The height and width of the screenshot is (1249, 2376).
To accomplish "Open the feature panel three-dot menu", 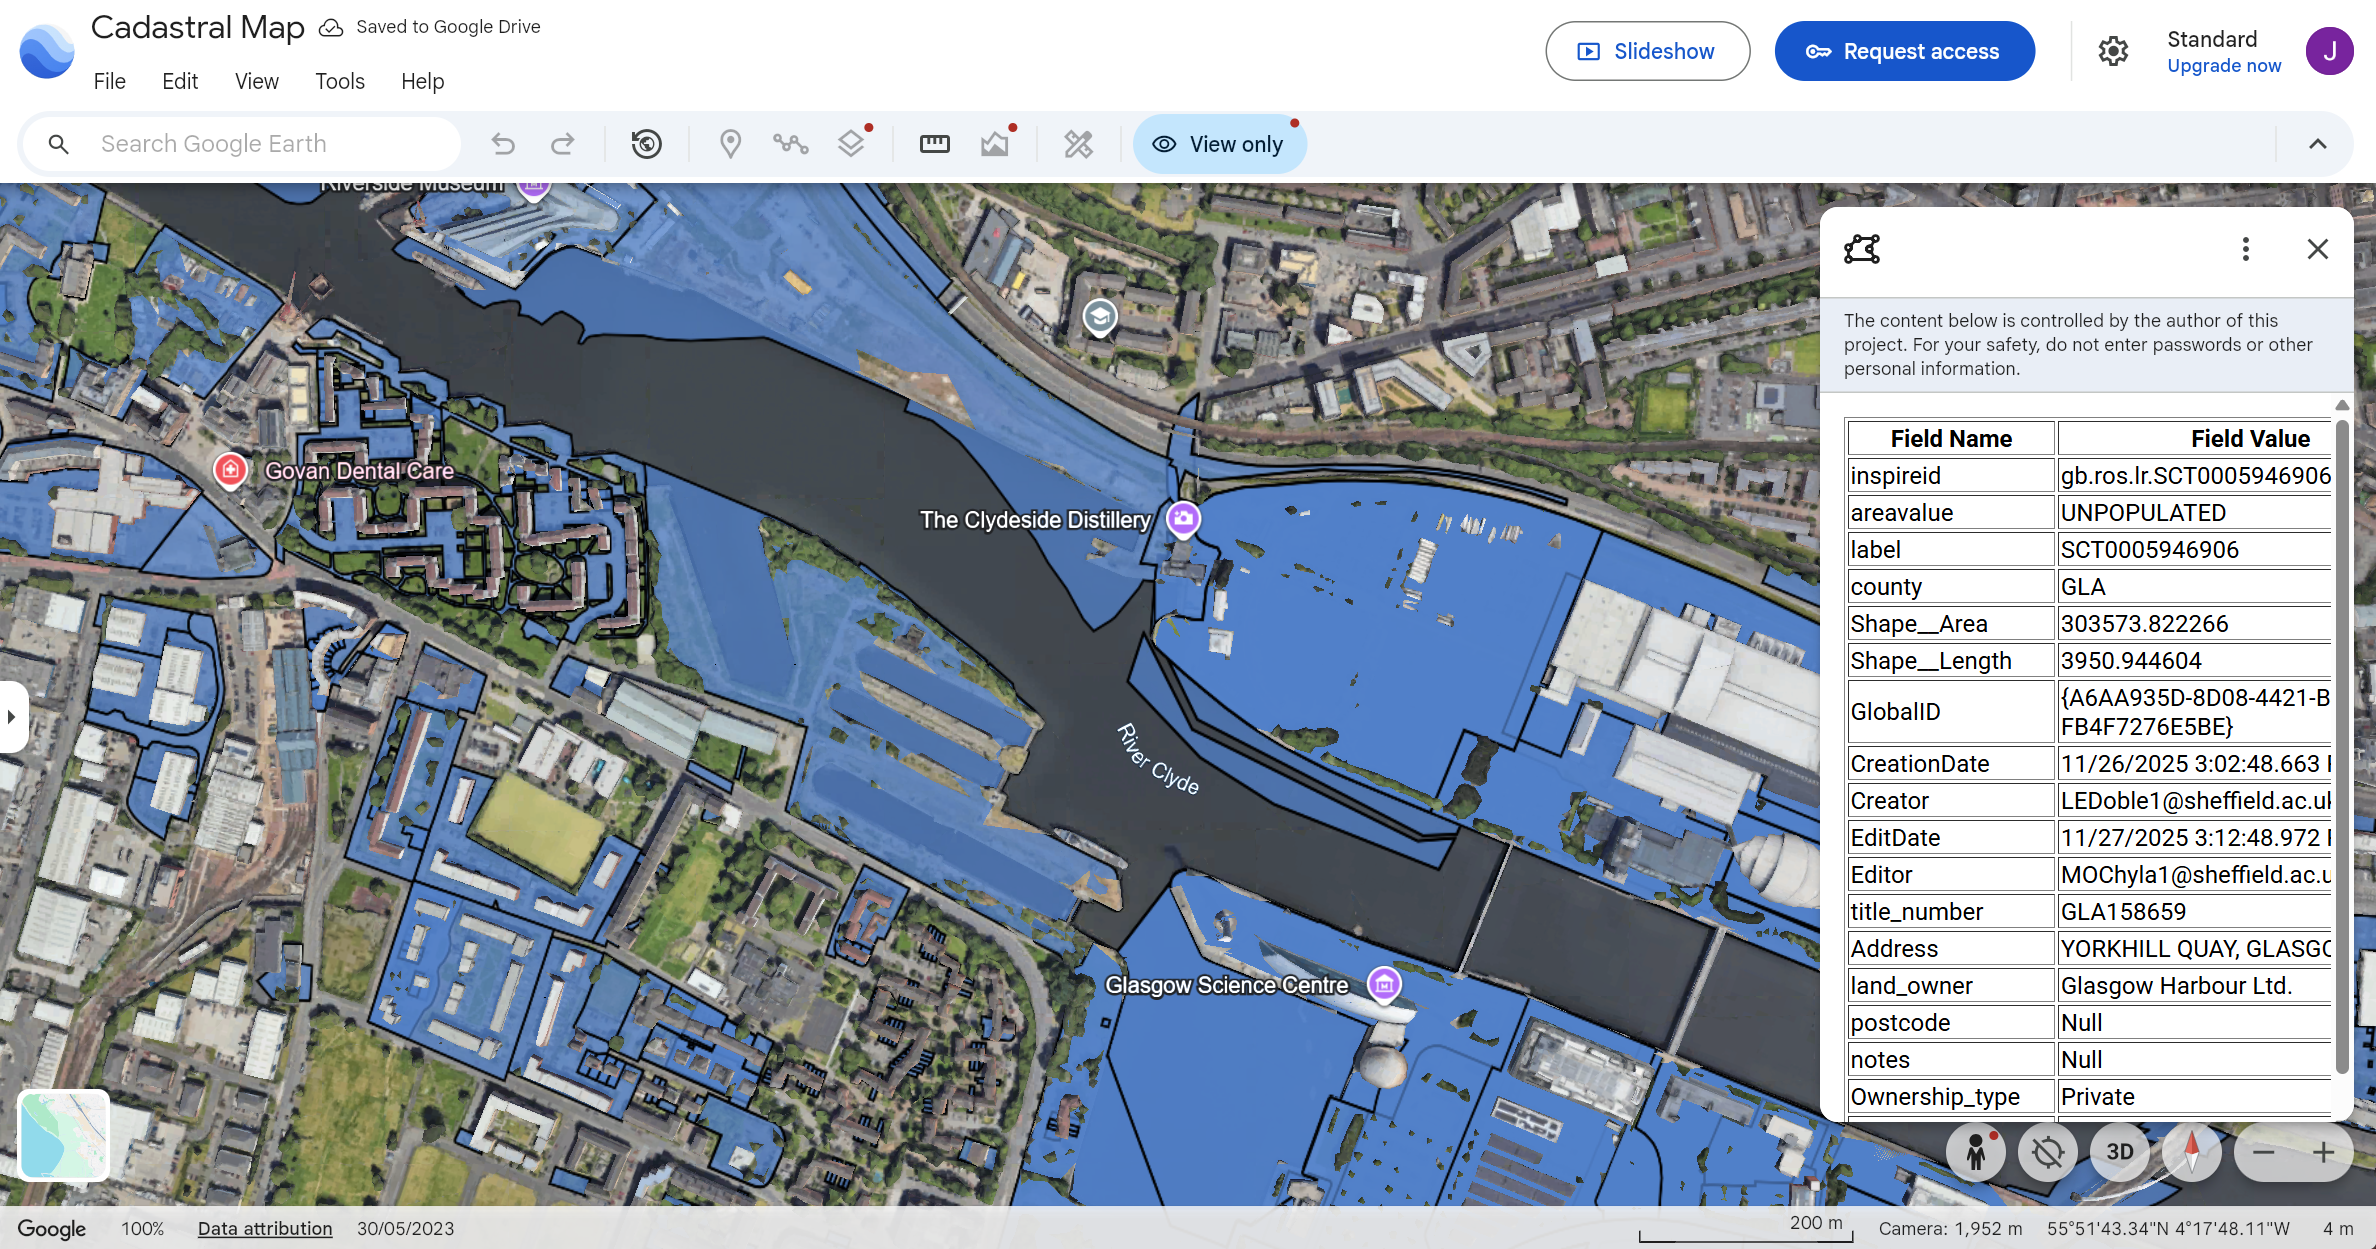I will (2245, 249).
